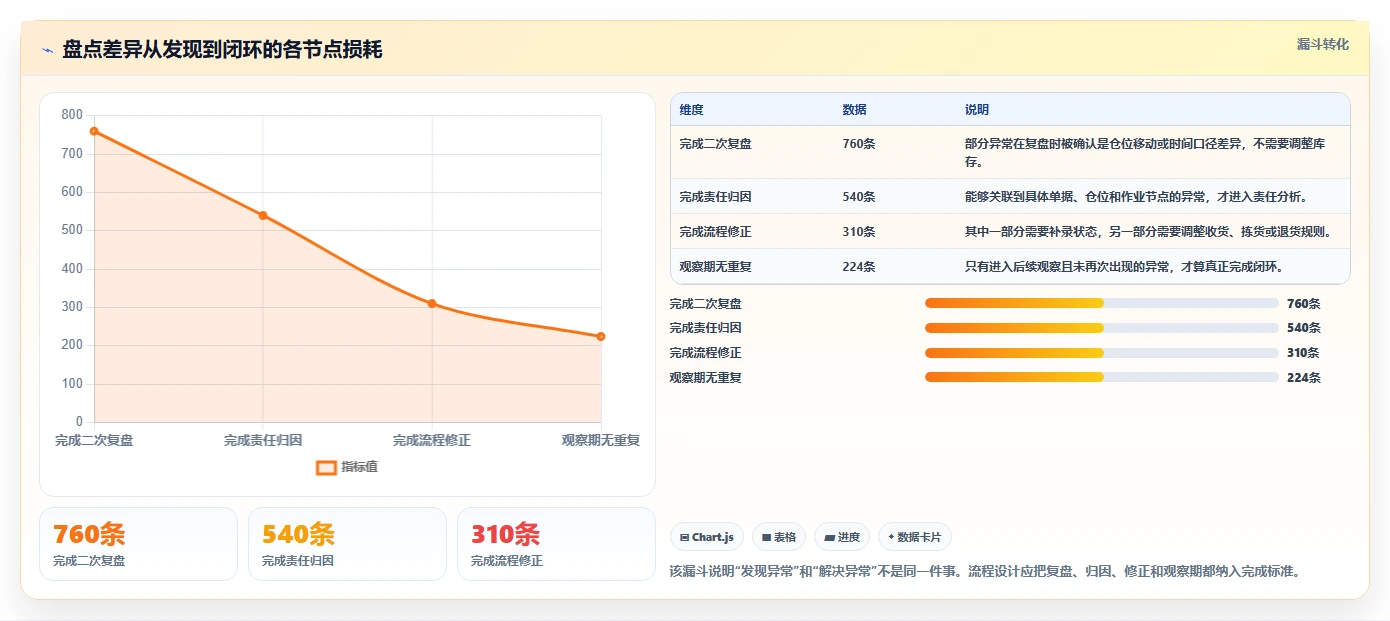Click the 漏斗转化 label in header

[1322, 45]
